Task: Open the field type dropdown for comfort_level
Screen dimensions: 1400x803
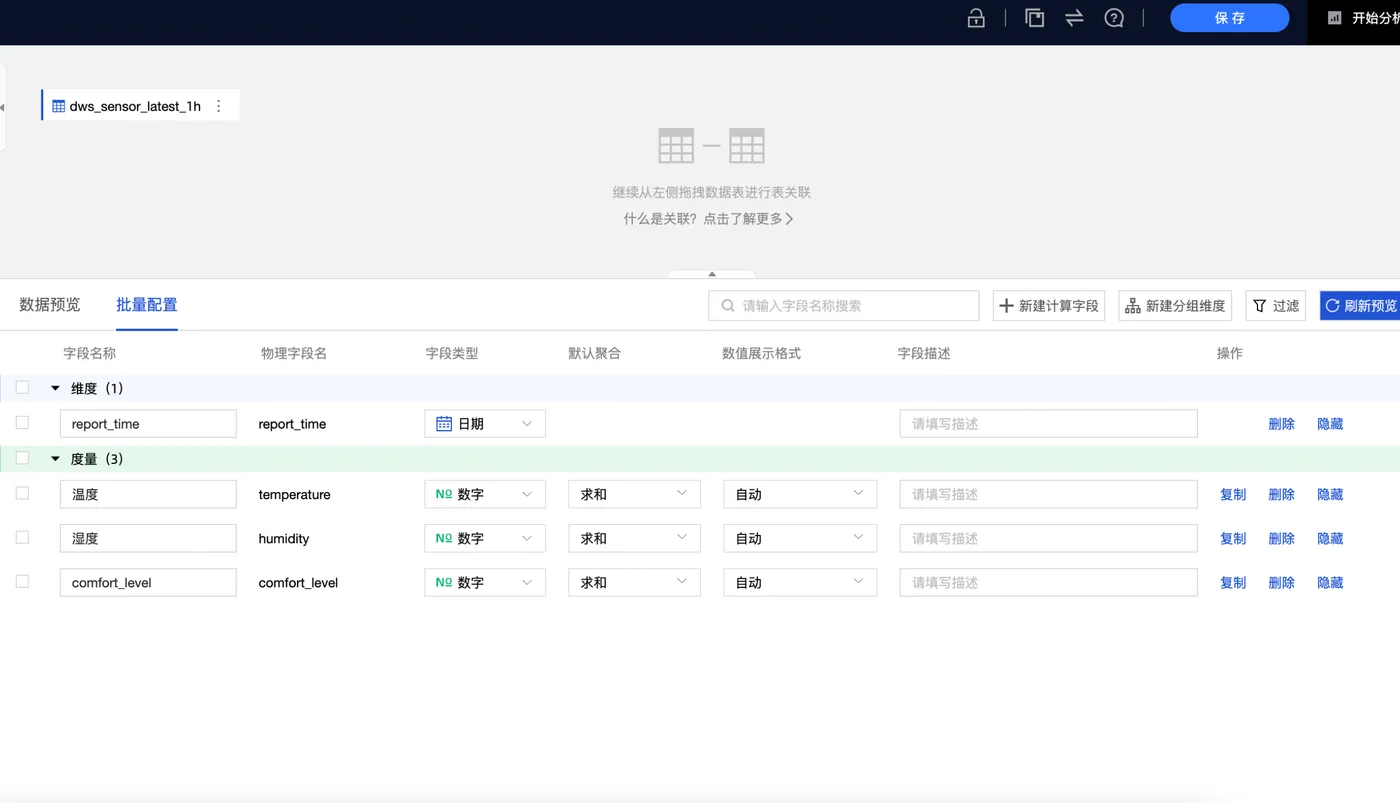Action: pos(485,582)
